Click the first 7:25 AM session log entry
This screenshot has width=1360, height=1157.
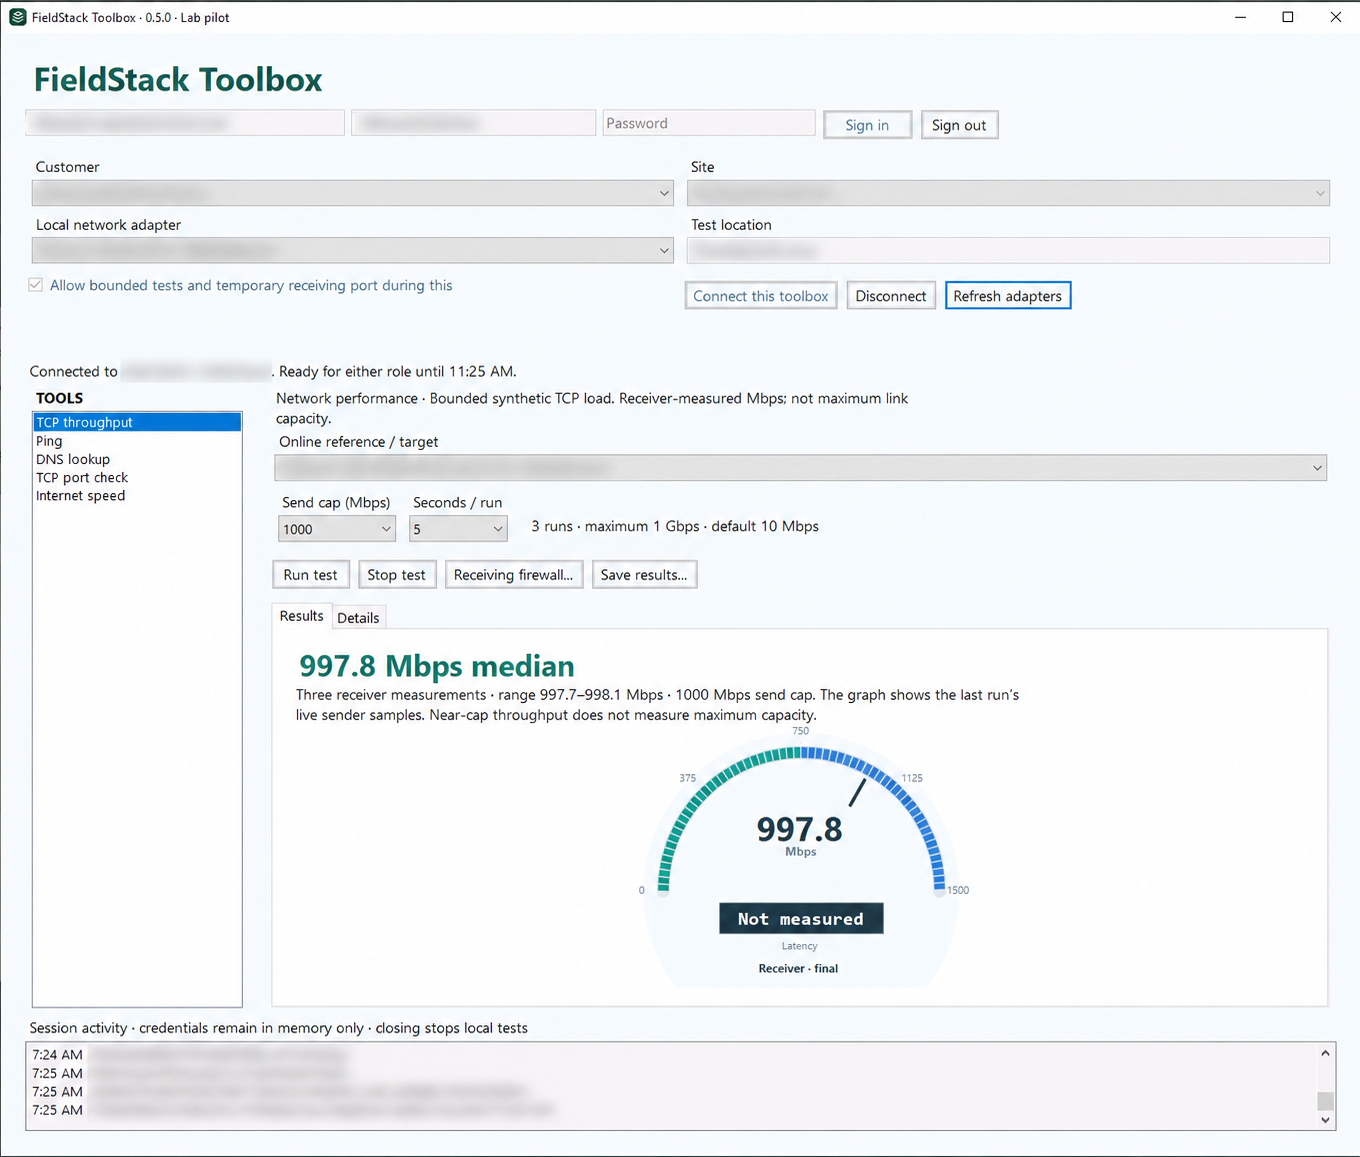[190, 1074]
